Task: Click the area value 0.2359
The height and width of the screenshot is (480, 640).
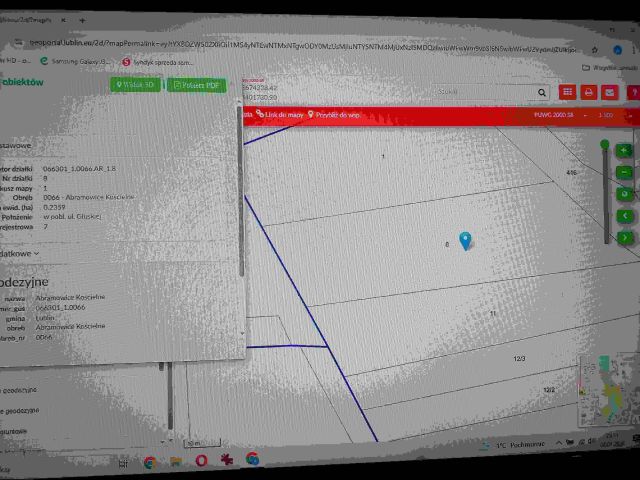Action: point(54,207)
